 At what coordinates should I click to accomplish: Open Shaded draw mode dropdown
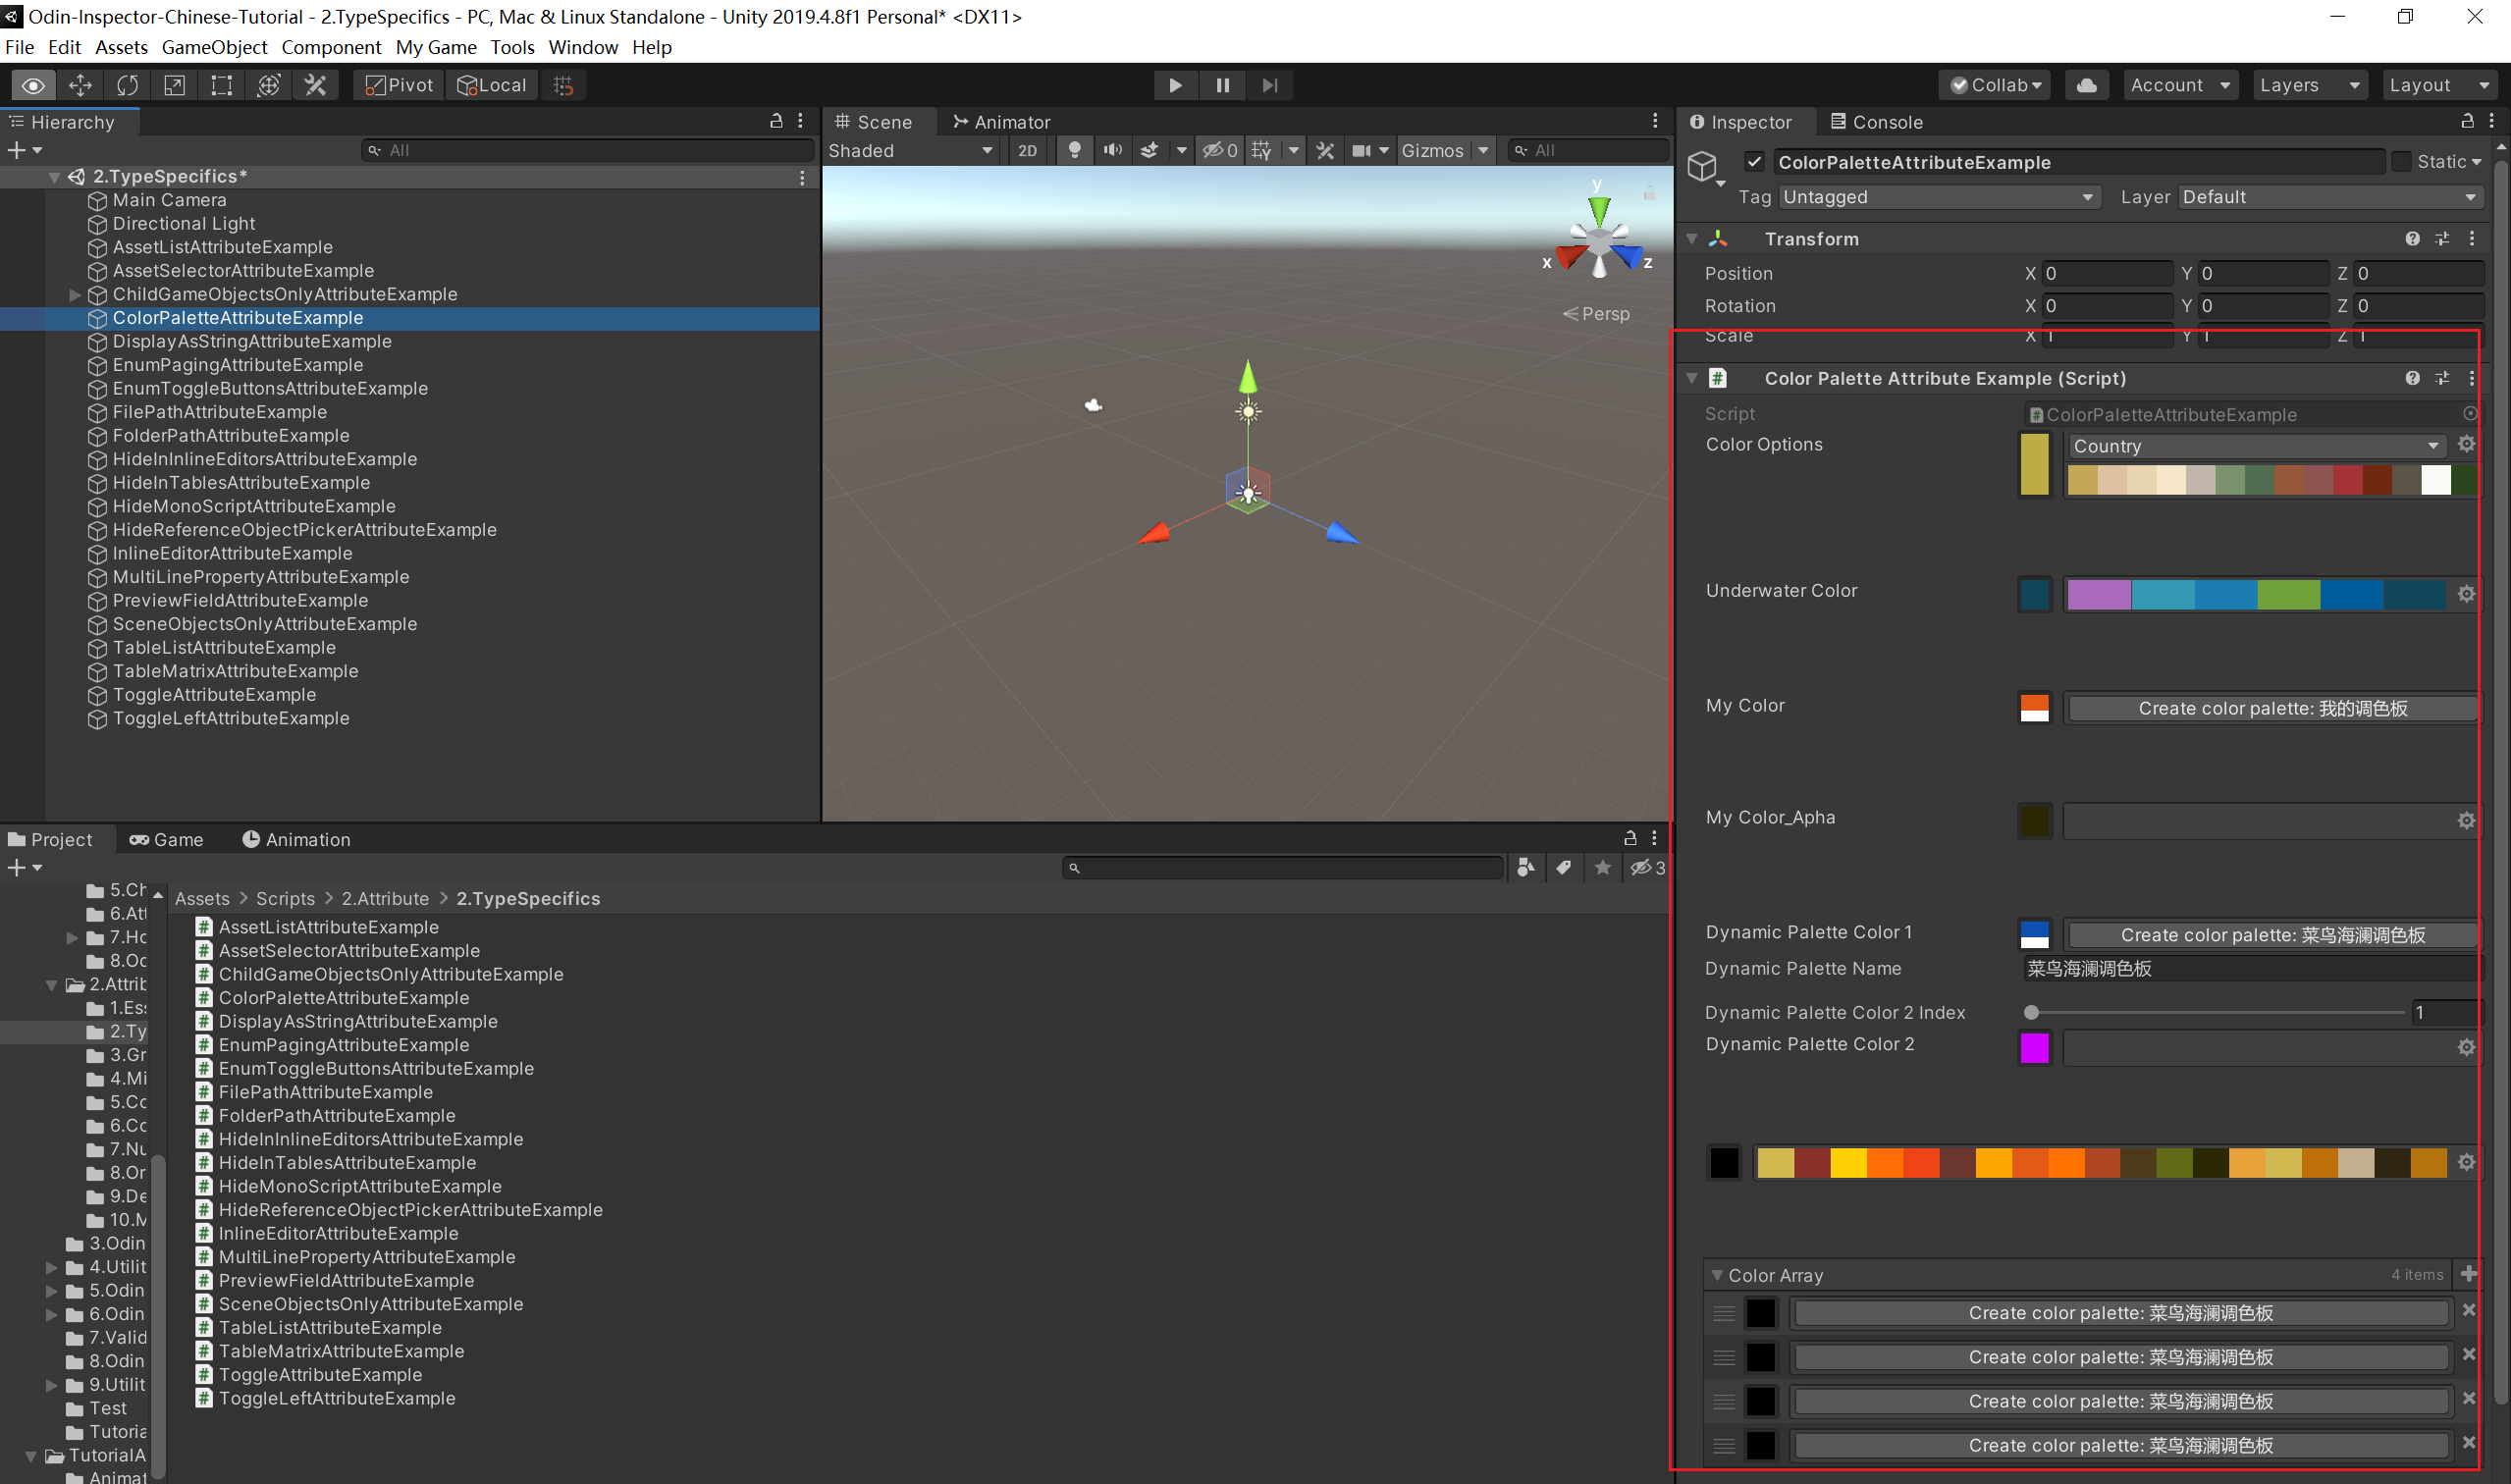coord(910,150)
